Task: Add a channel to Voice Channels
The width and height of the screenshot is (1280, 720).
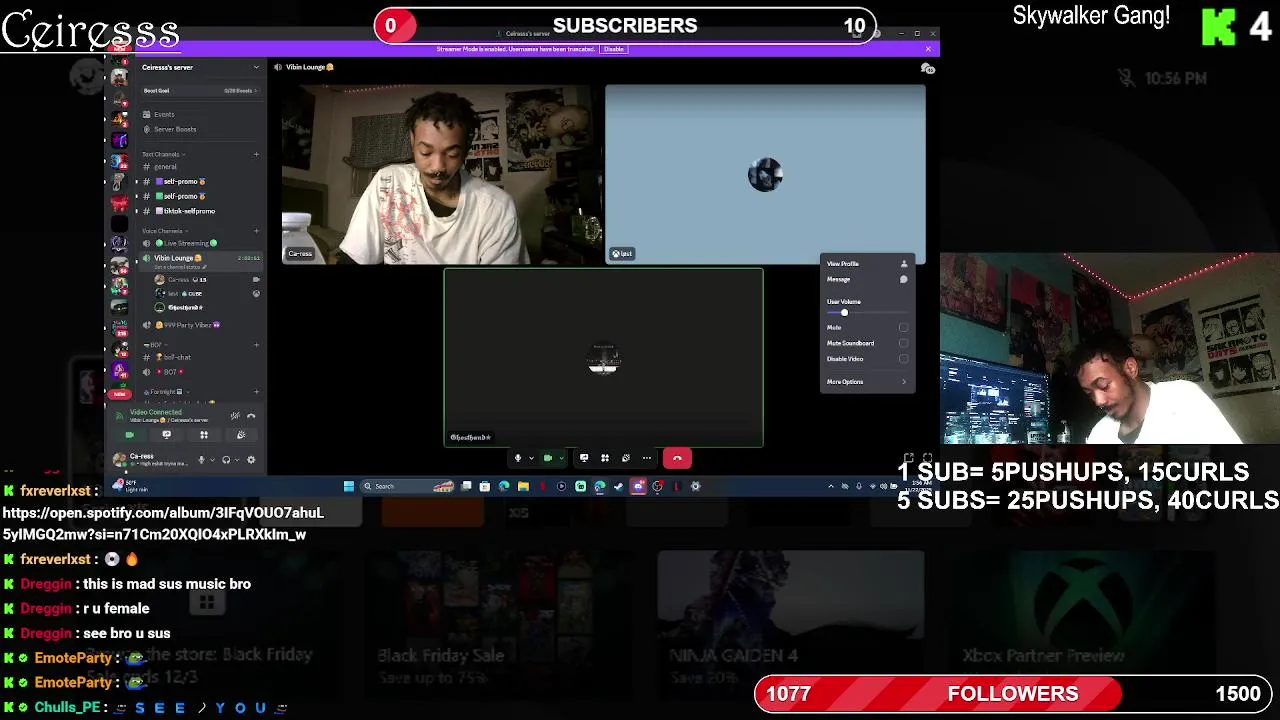Action: coord(256,231)
